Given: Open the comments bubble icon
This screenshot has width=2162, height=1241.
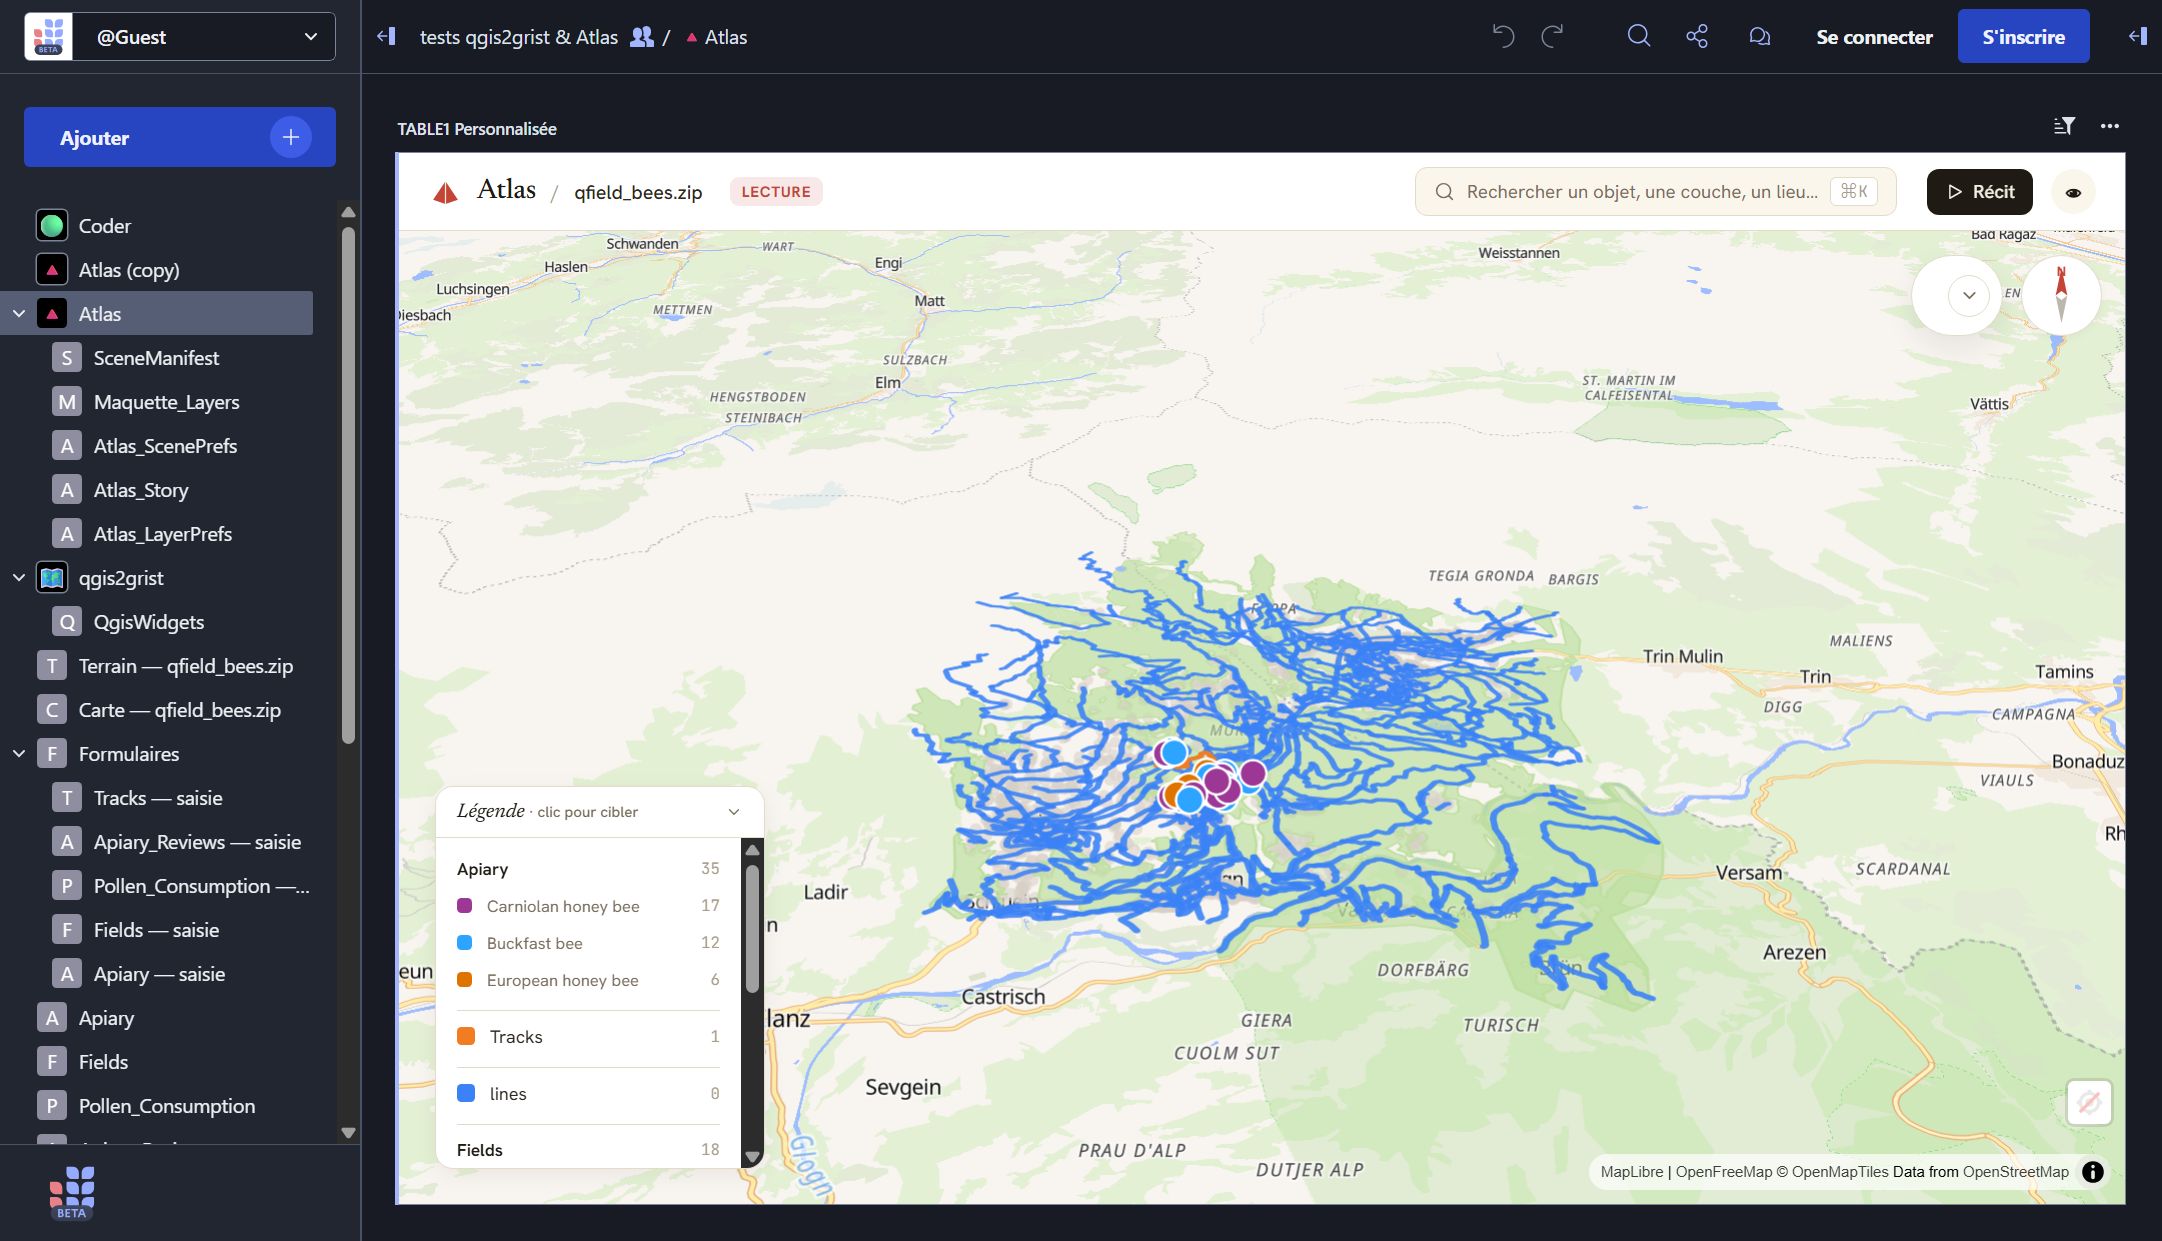Looking at the screenshot, I should 1759,37.
